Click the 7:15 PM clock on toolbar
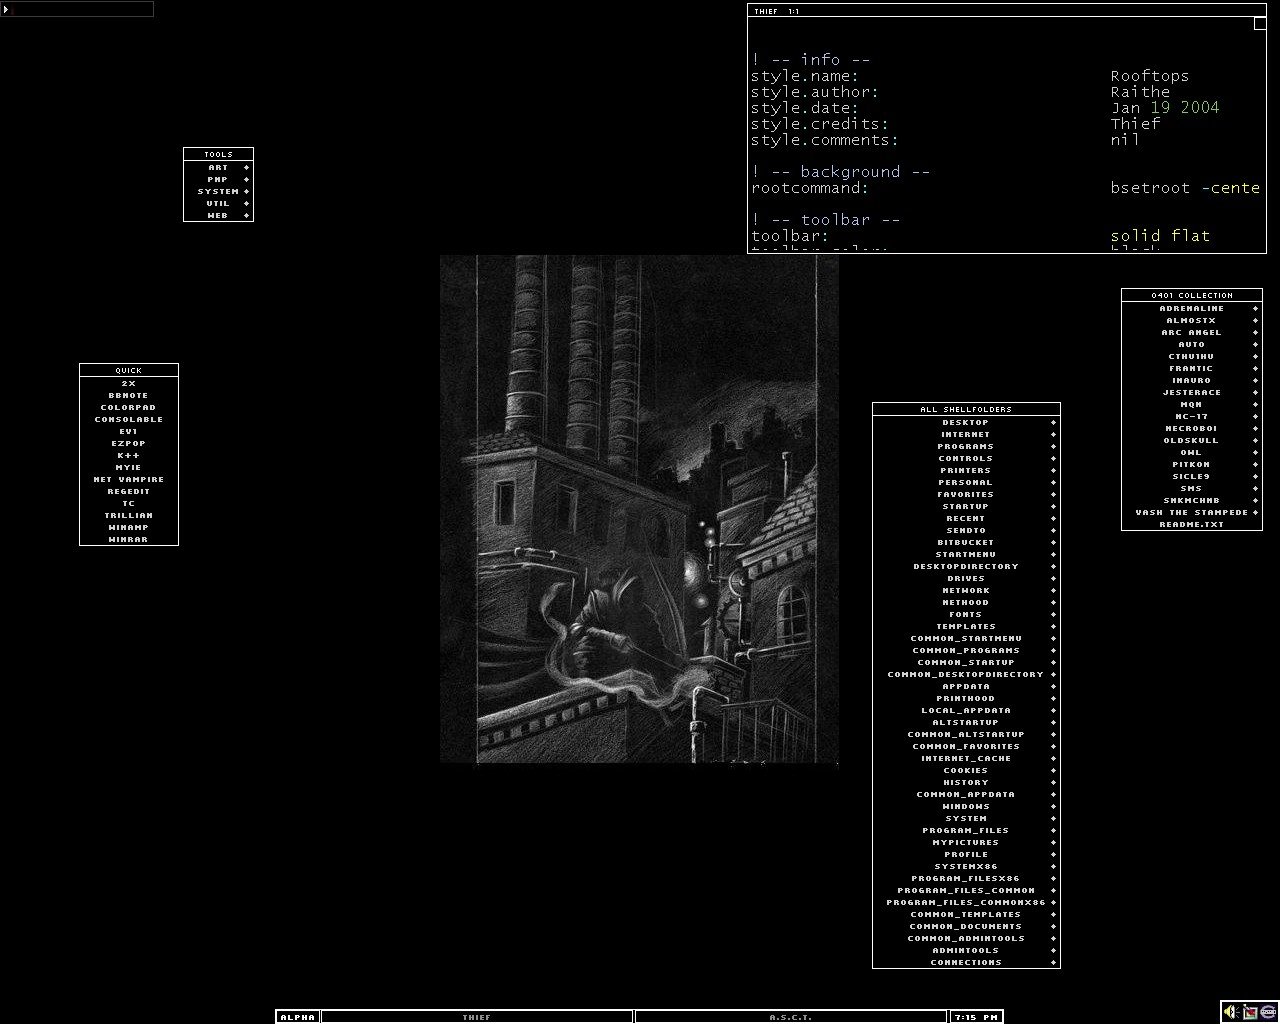The image size is (1280, 1024). 976,1017
